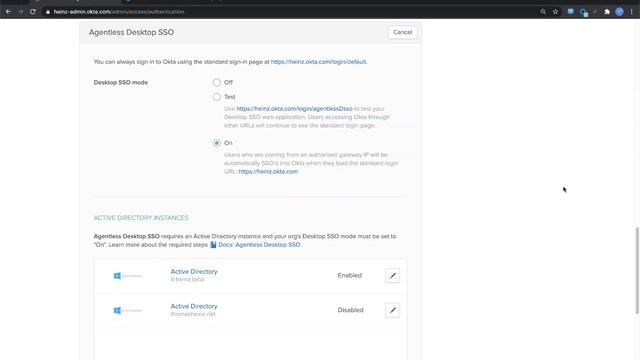Image resolution: width=640 pixels, height=360 pixels.
Task: Go back using the browser back arrow
Action: (8, 12)
